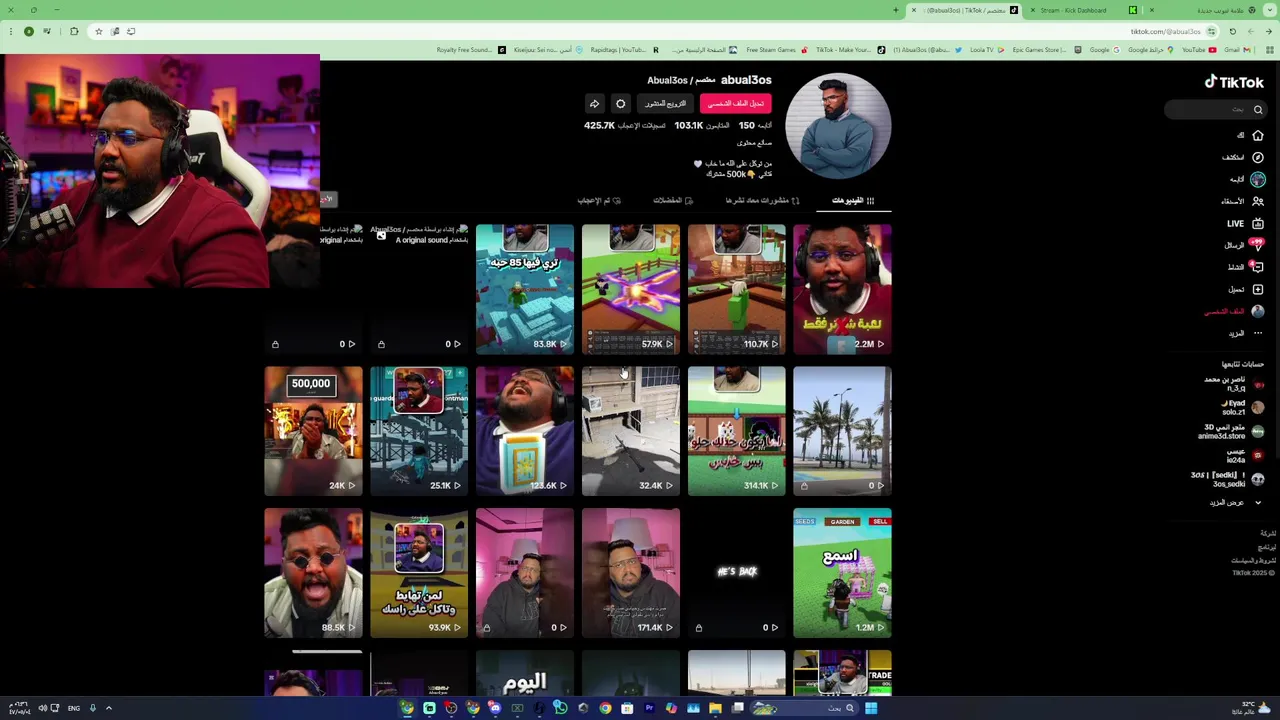Click the search magnifier icon

coord(1258,110)
